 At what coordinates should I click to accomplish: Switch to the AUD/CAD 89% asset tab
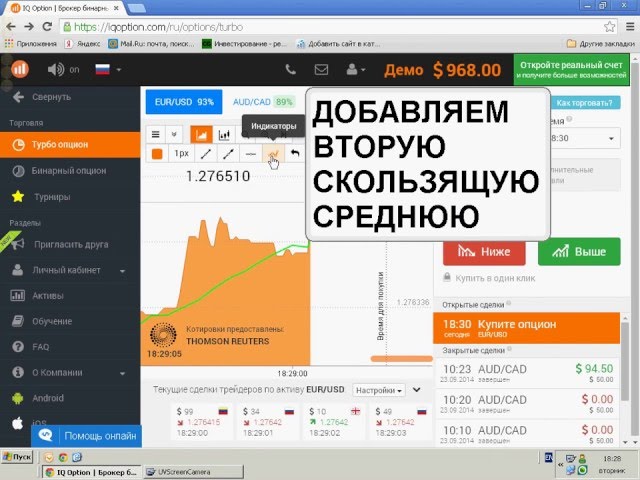click(x=263, y=102)
